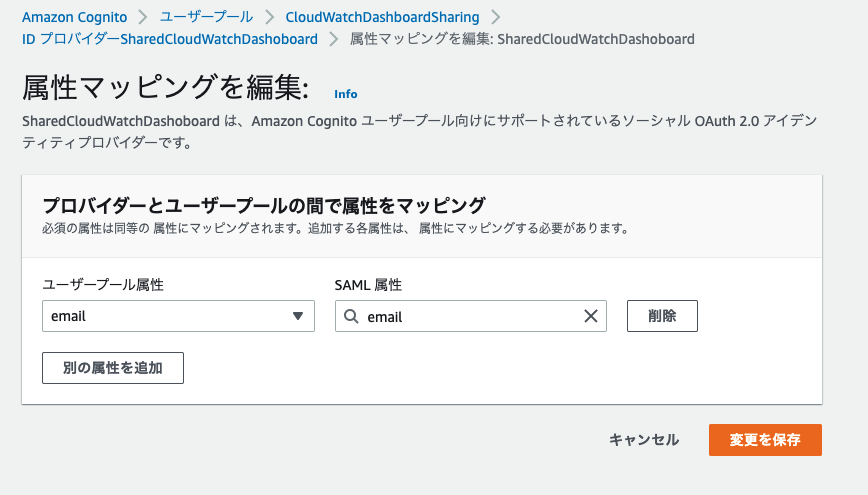Click the description starting with 必須の属性は同等の
This screenshot has width=868, height=495.
coord(335,228)
